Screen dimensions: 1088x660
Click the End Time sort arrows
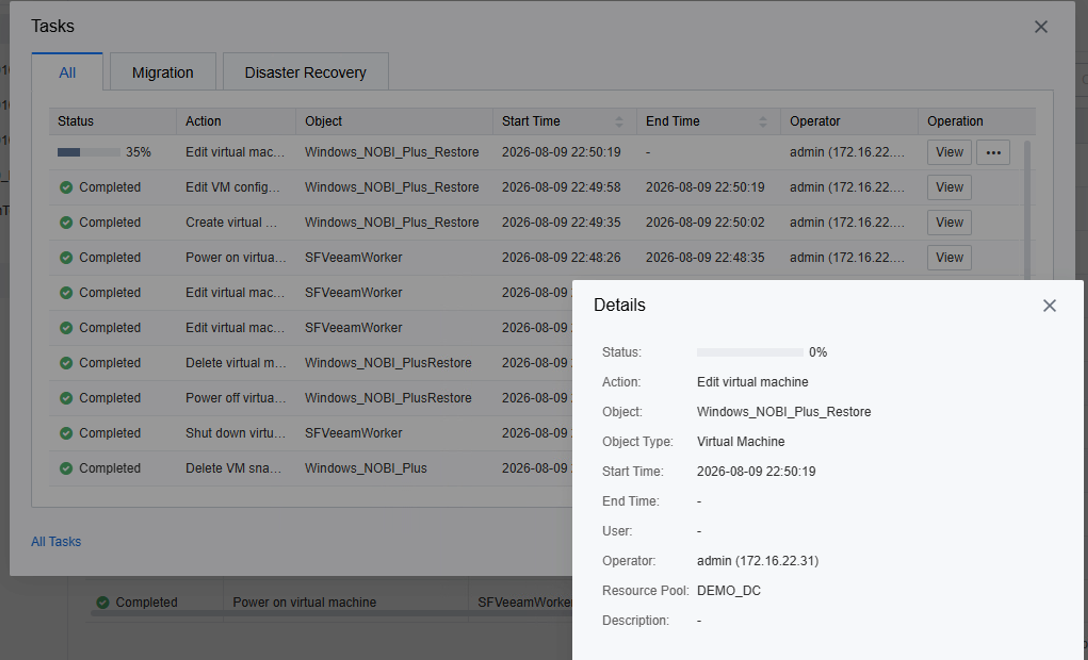[x=763, y=121]
